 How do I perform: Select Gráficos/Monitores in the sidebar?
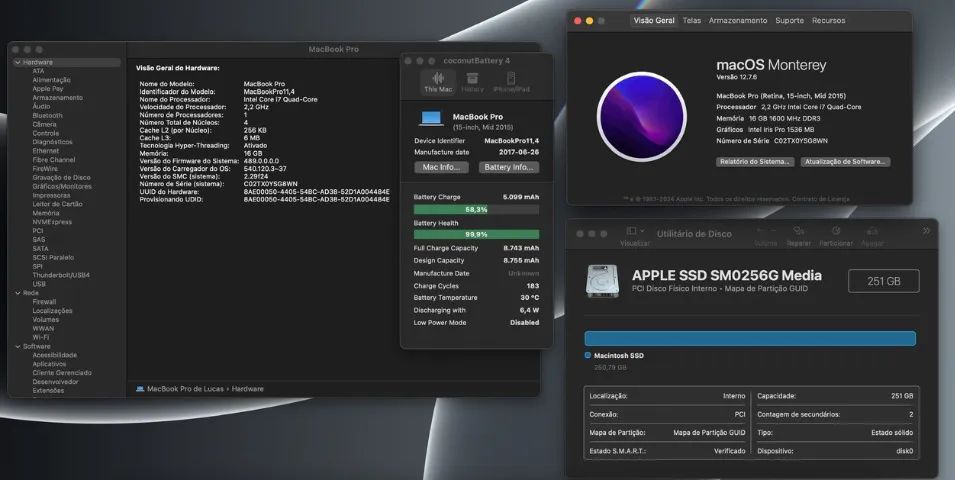coord(62,186)
